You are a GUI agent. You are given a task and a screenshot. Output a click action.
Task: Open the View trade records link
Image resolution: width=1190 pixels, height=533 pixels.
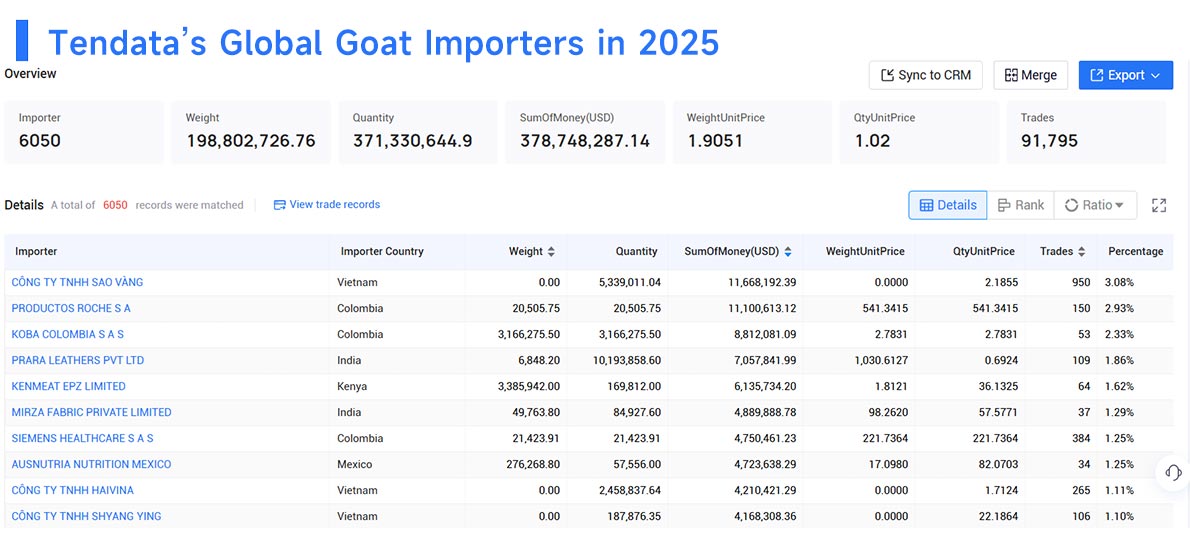[326, 204]
